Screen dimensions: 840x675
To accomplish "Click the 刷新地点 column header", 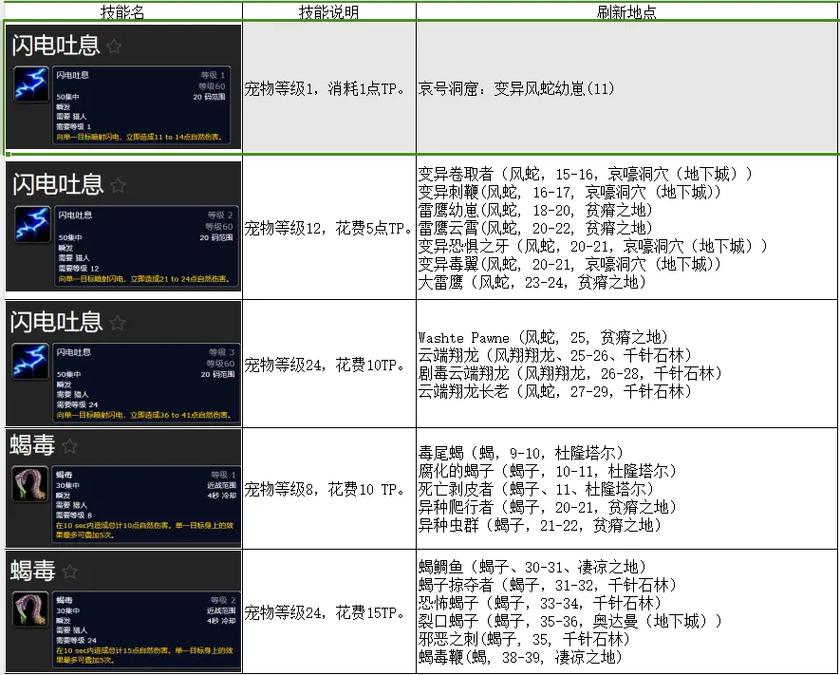I will [x=628, y=12].
